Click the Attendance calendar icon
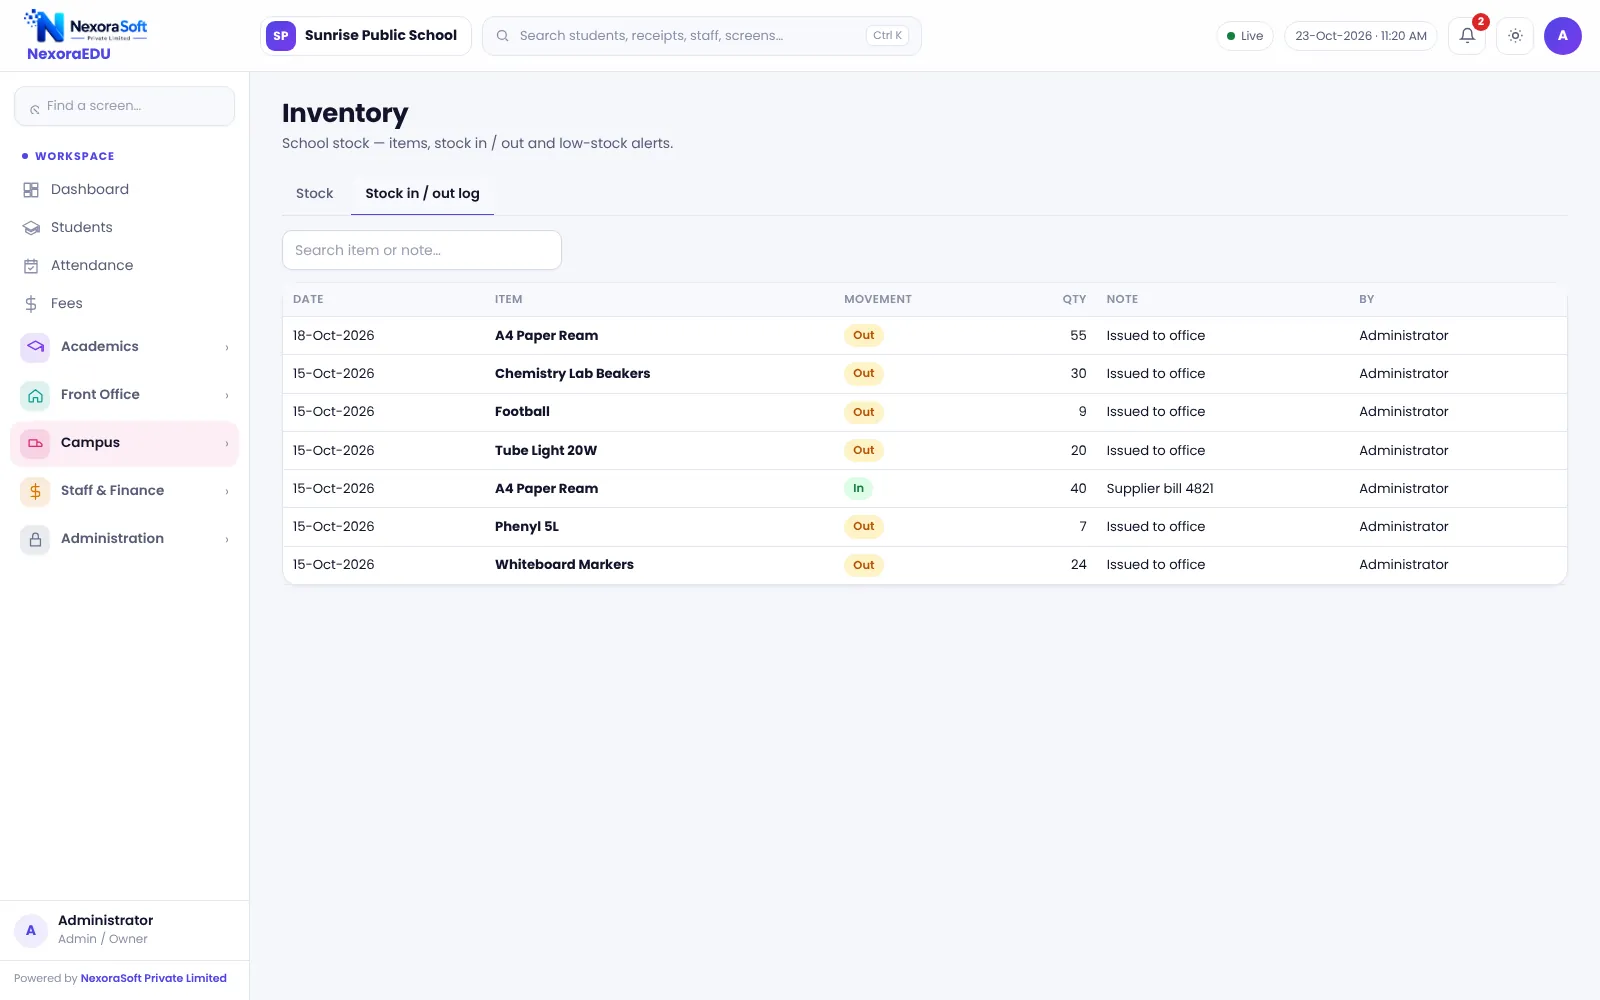The width and height of the screenshot is (1600, 1000). [31, 266]
